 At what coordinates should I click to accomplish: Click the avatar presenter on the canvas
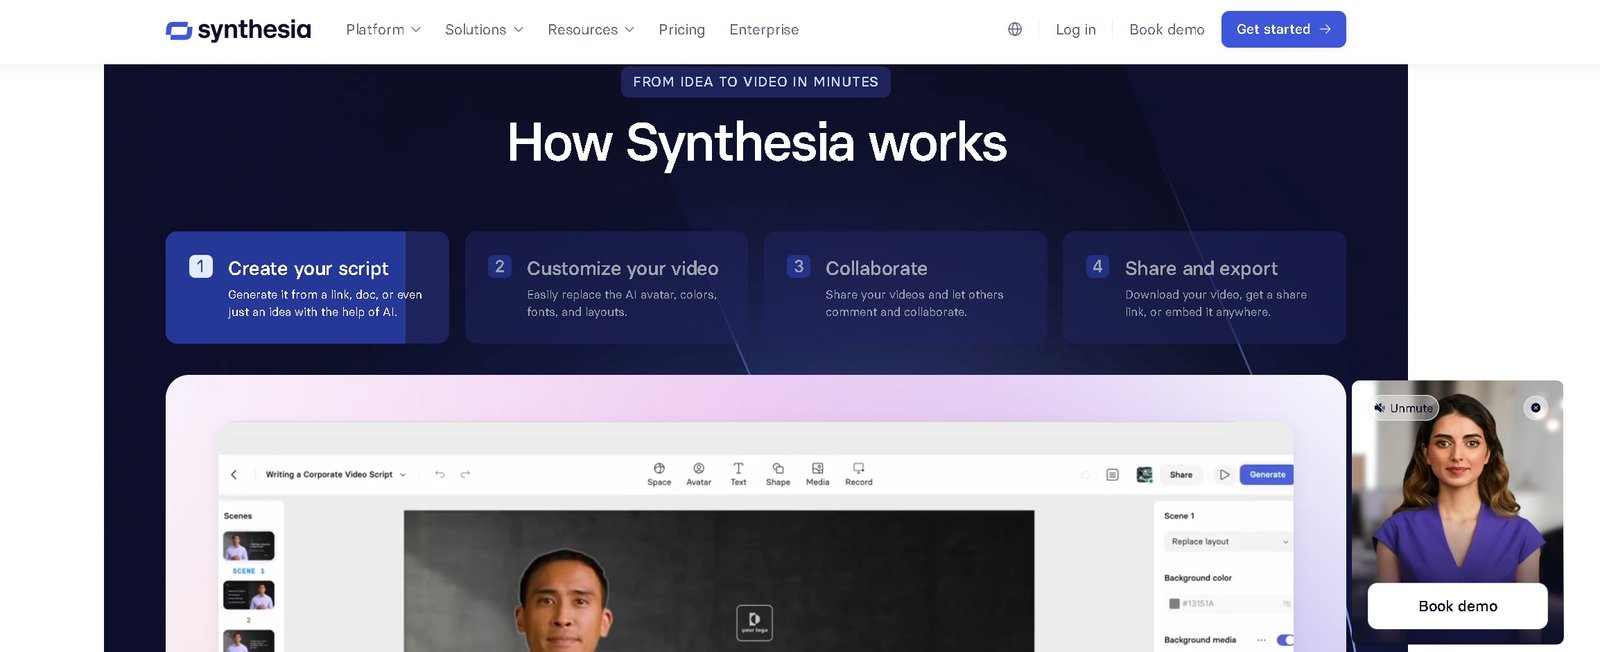click(566, 600)
